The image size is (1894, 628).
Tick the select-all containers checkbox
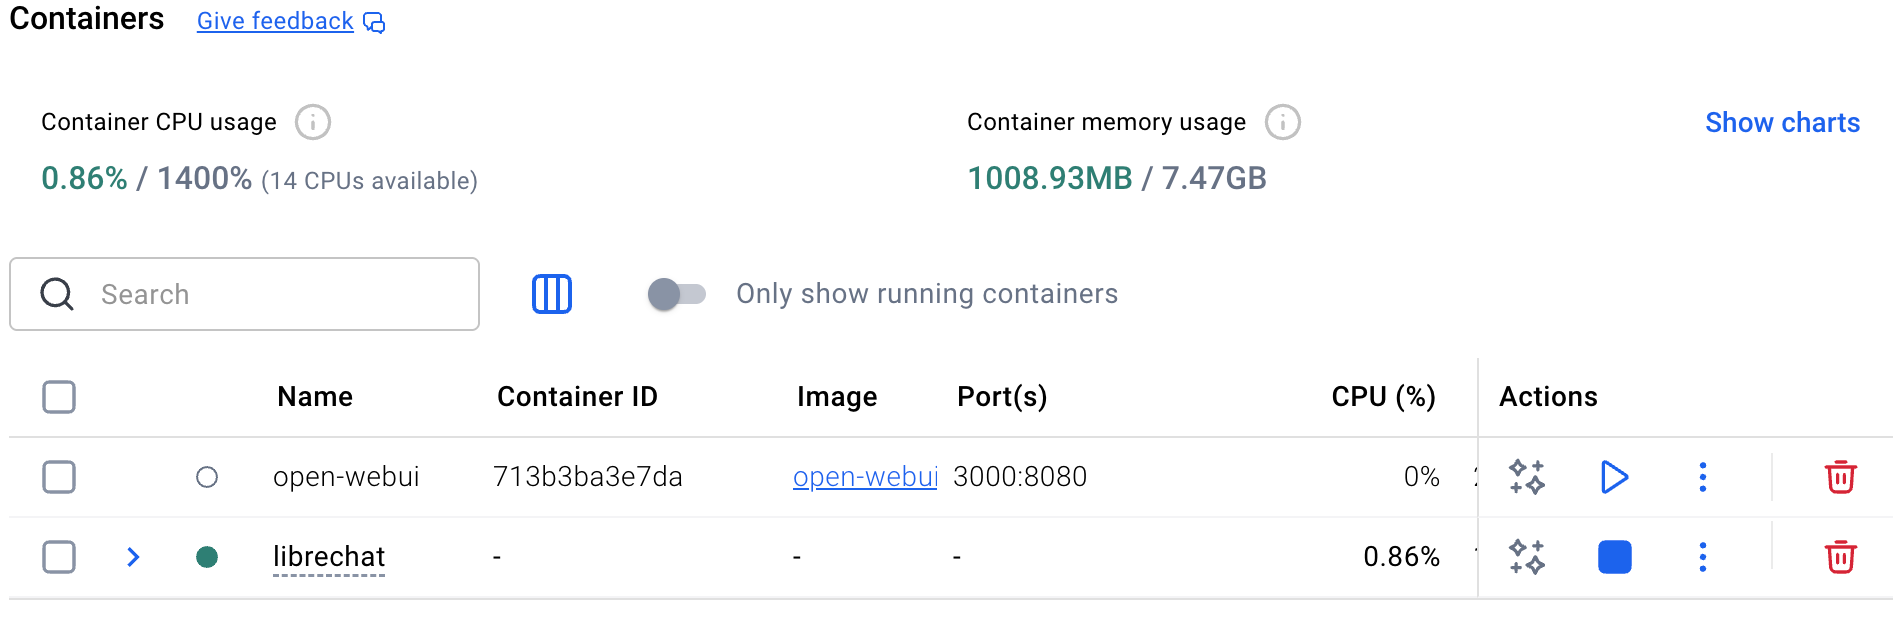pyautogui.click(x=59, y=397)
